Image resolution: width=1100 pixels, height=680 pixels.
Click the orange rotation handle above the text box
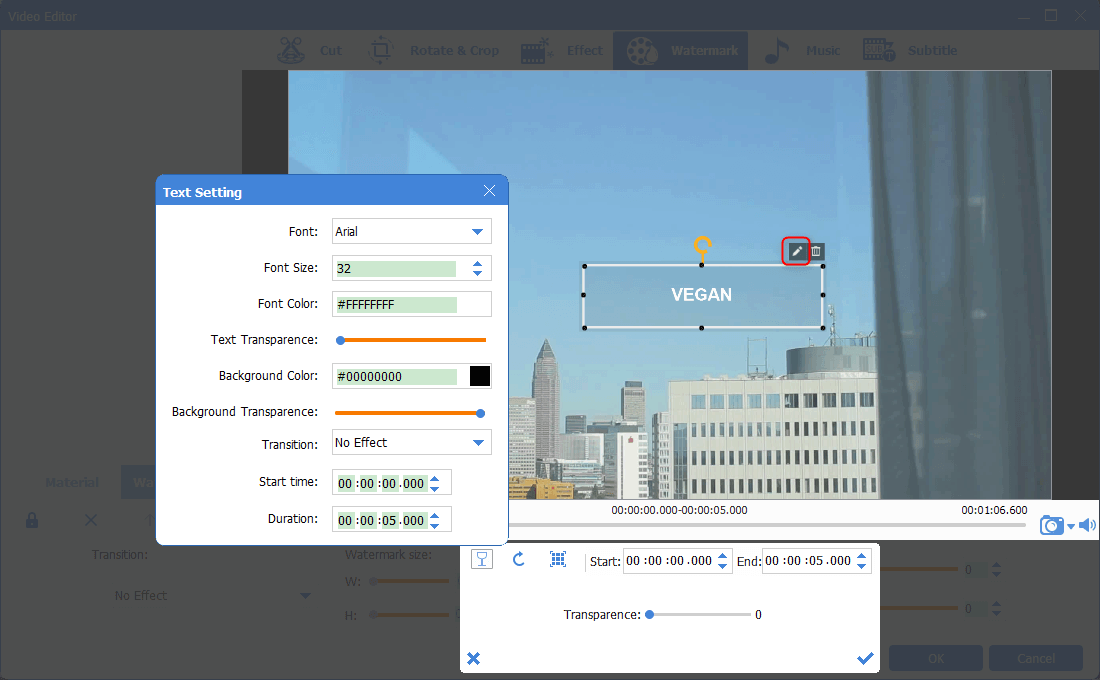click(x=702, y=245)
